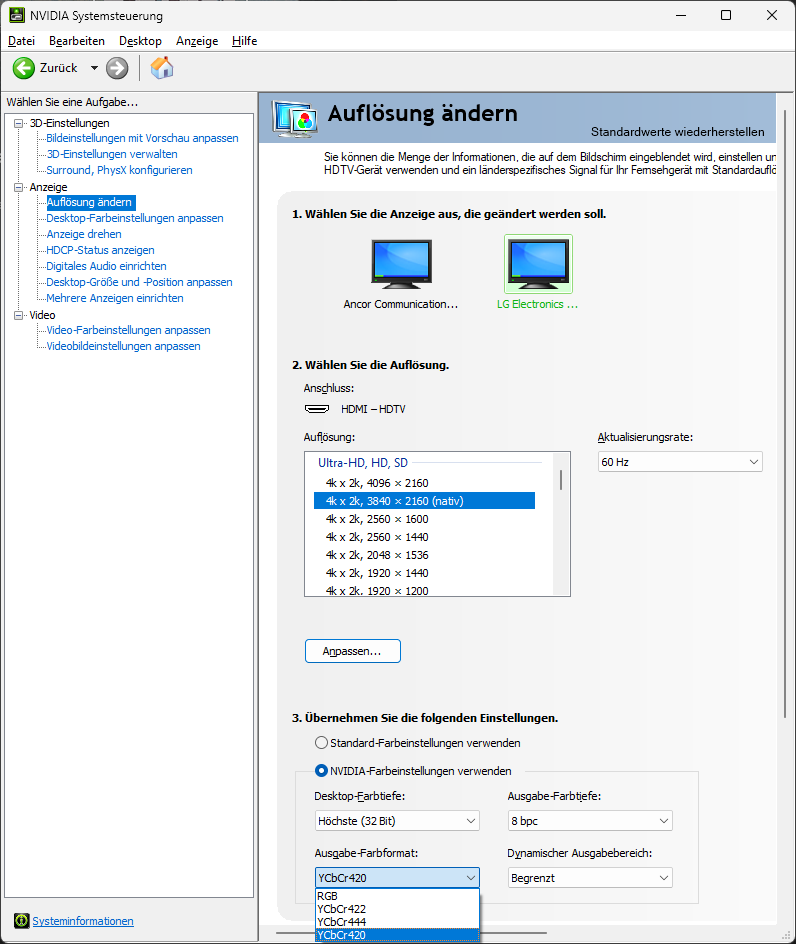The height and width of the screenshot is (944, 796).
Task: Open Video-Farbeinstellungen anpassen
Action: (128, 330)
